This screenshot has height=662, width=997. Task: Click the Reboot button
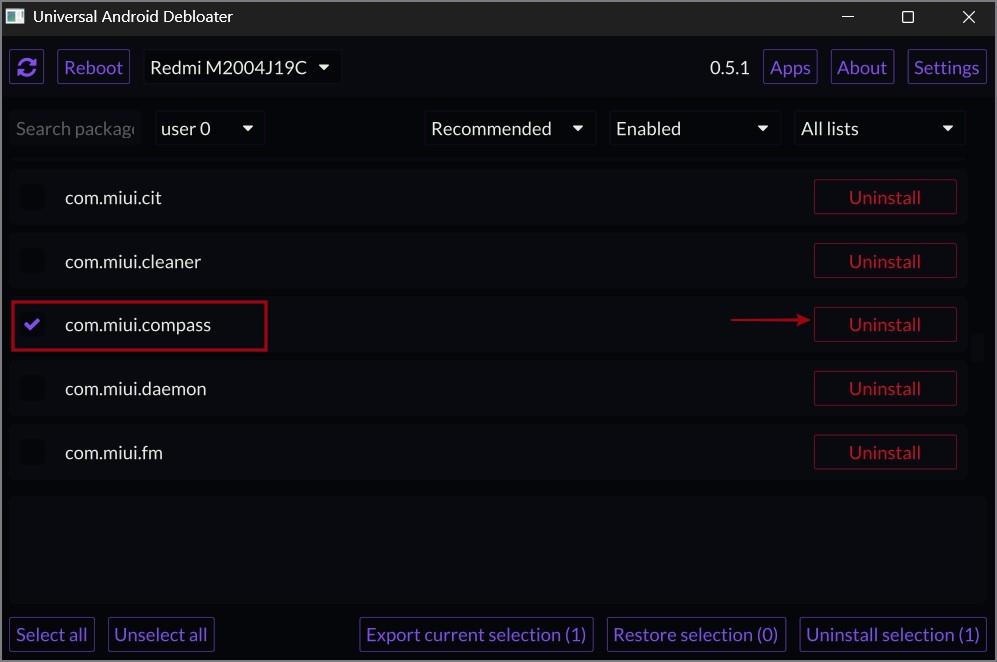click(93, 67)
